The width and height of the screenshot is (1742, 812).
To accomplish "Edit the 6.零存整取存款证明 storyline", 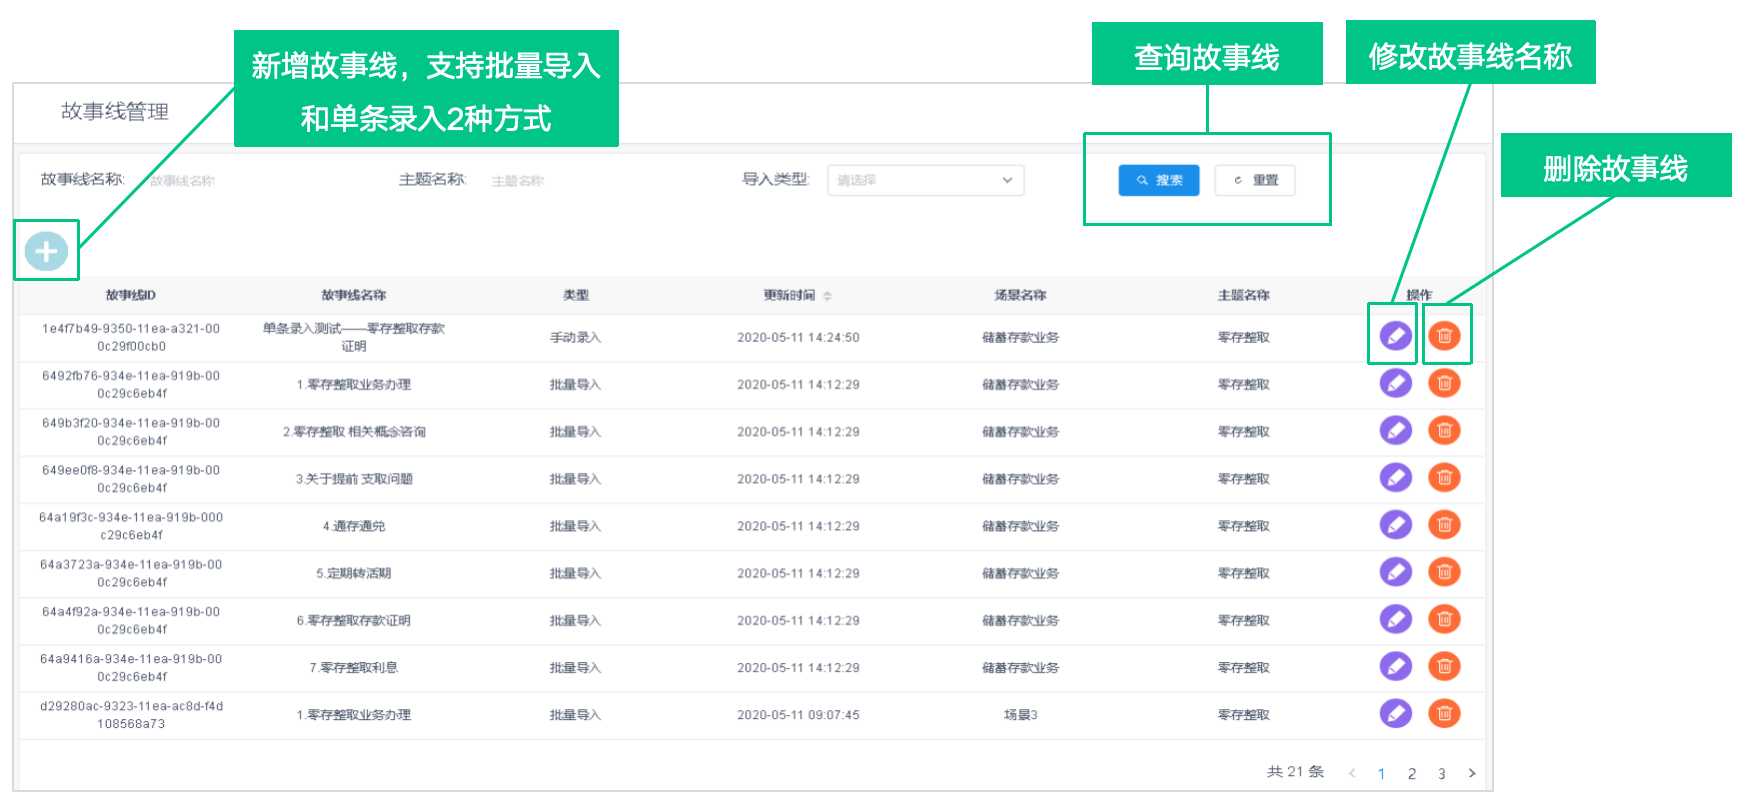I will coord(1395,619).
